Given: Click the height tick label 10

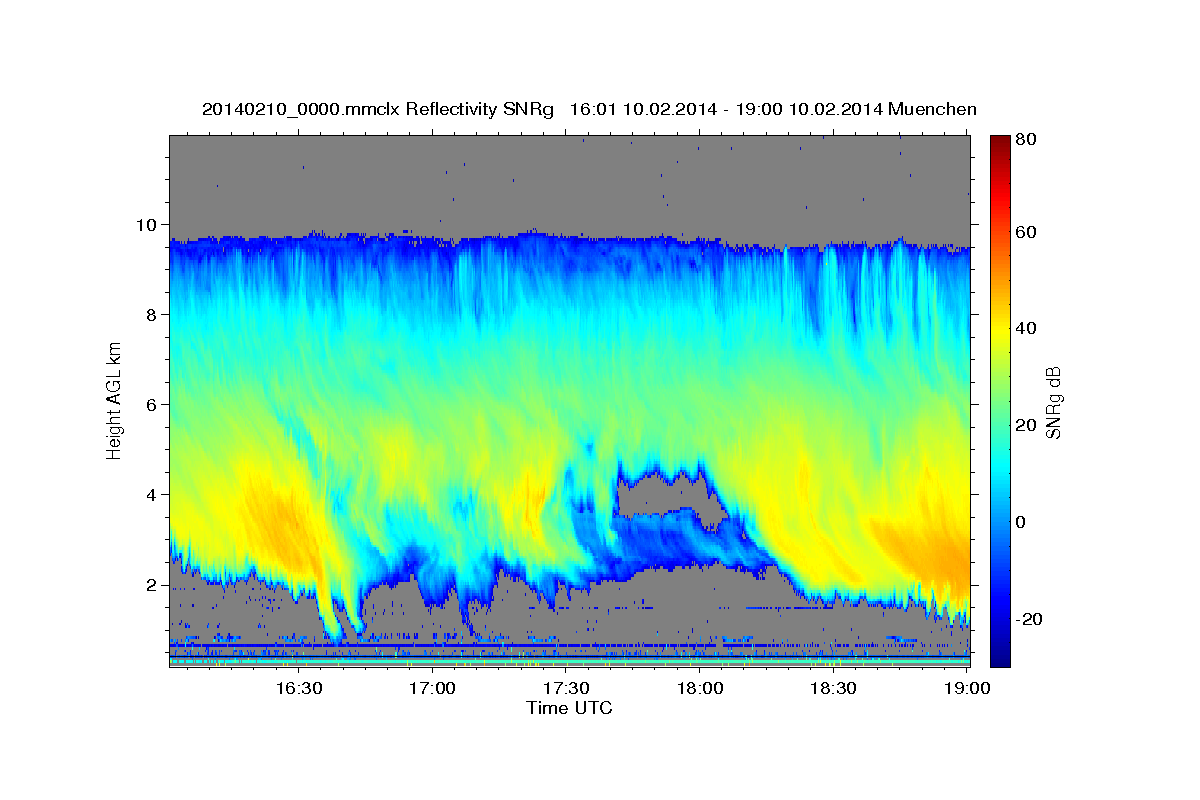Looking at the screenshot, I should [x=147, y=225].
